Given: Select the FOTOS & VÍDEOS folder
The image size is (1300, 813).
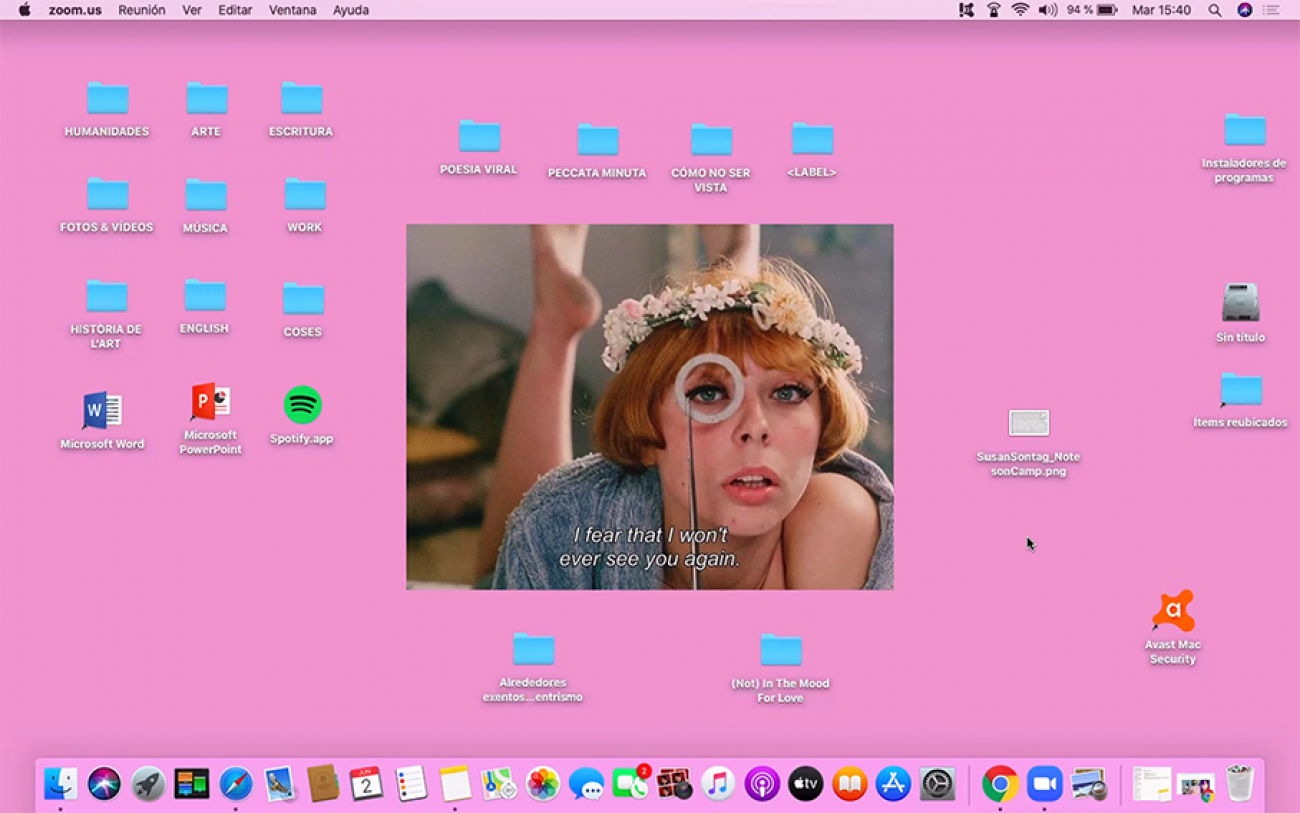Looking at the screenshot, I should click(107, 204).
